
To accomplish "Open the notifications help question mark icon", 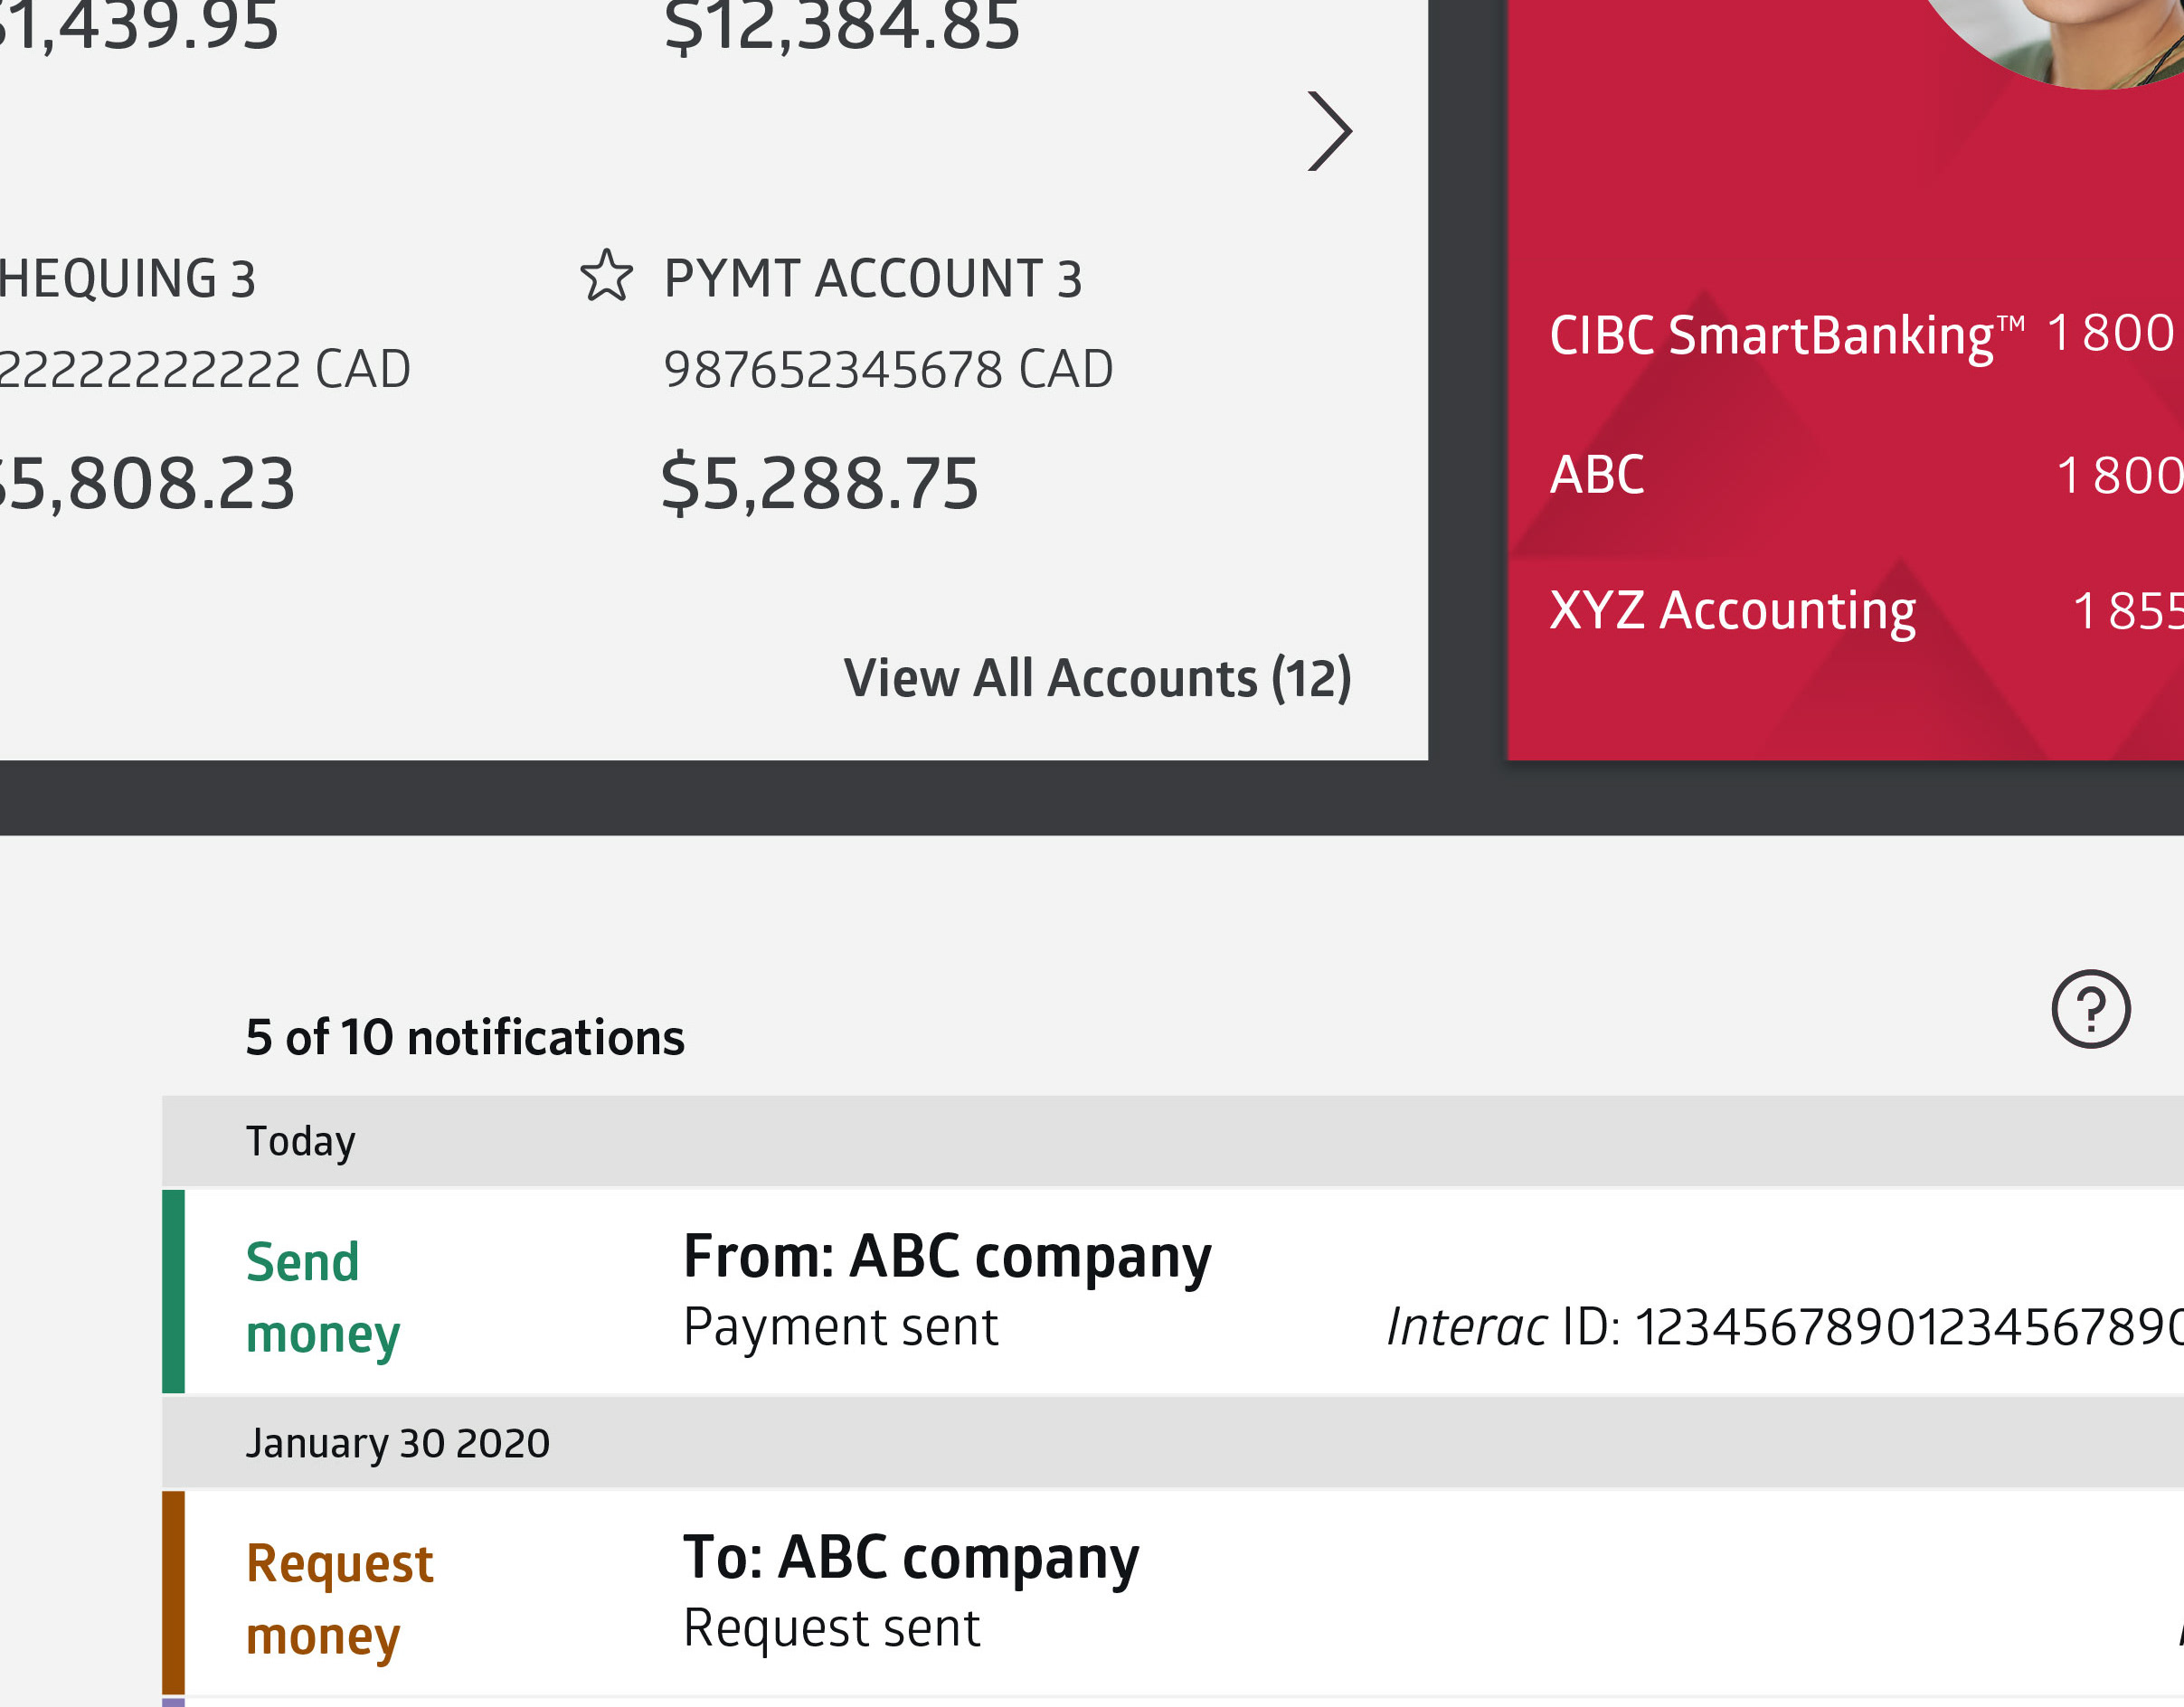I will point(2090,1009).
